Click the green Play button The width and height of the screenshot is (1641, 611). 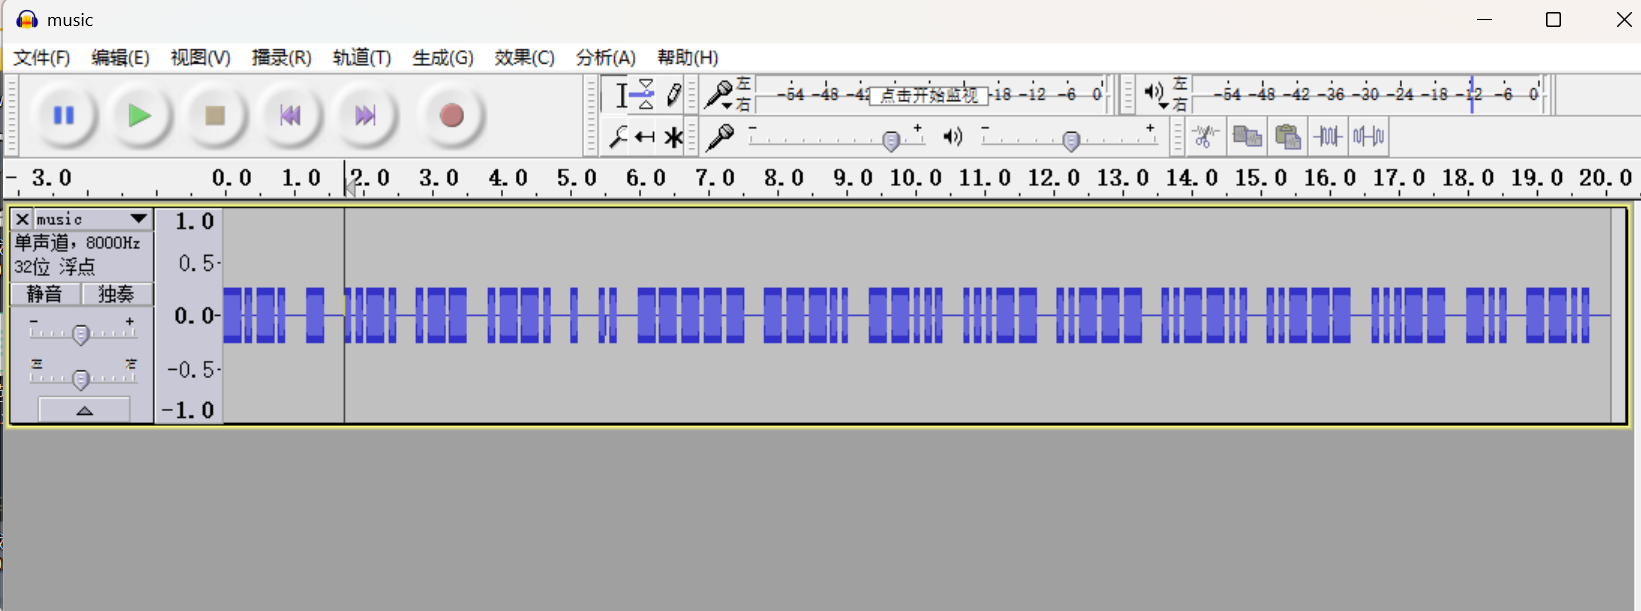[139, 116]
